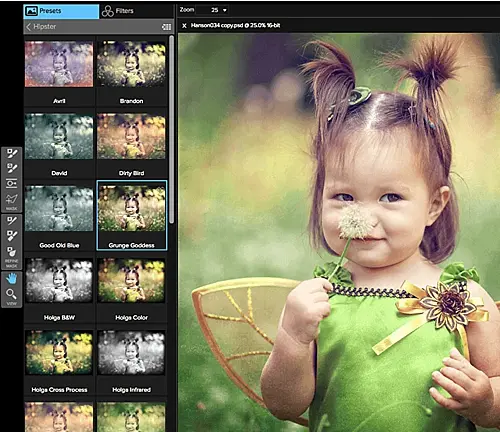Apply the Holga Cross Process preset thumbnail
500x432 pixels.
[x=59, y=353]
